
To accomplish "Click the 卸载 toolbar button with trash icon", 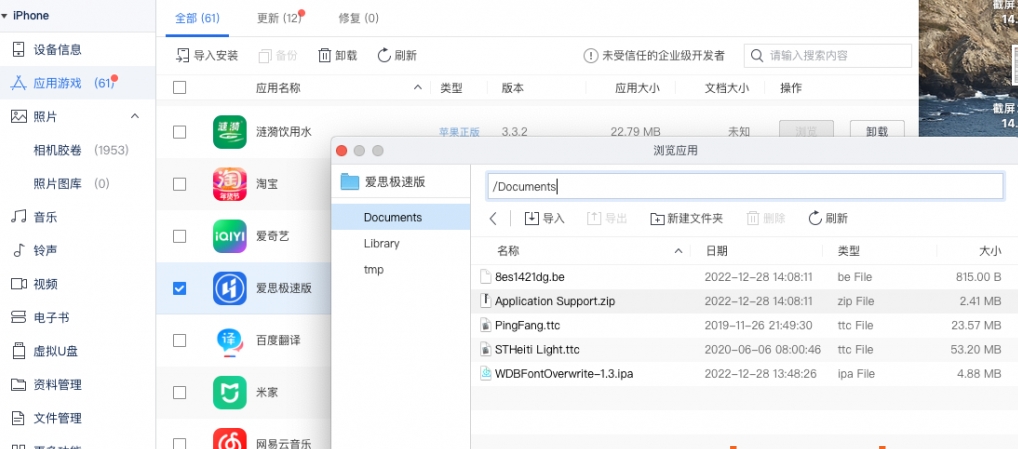I will tap(338, 56).
